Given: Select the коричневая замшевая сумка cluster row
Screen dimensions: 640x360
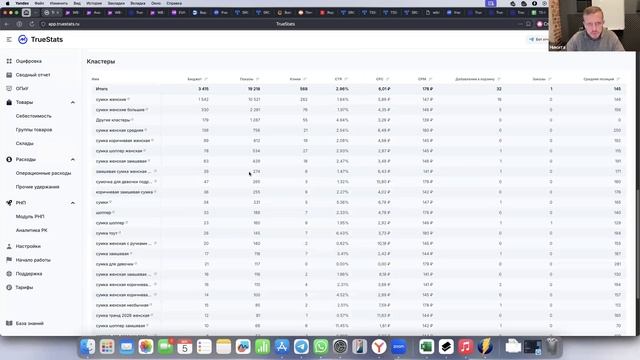Looking at the screenshot, I should point(358,192).
